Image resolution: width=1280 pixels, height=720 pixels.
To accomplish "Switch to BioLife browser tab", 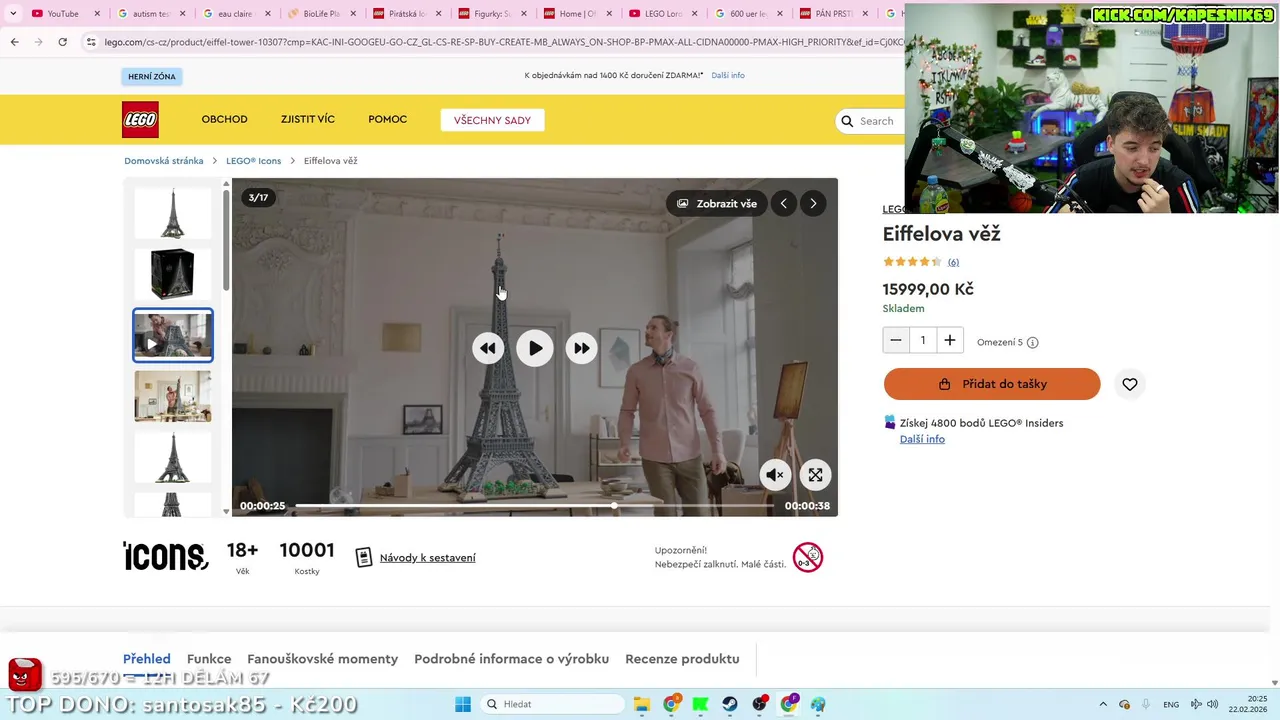I will tap(321, 14).
